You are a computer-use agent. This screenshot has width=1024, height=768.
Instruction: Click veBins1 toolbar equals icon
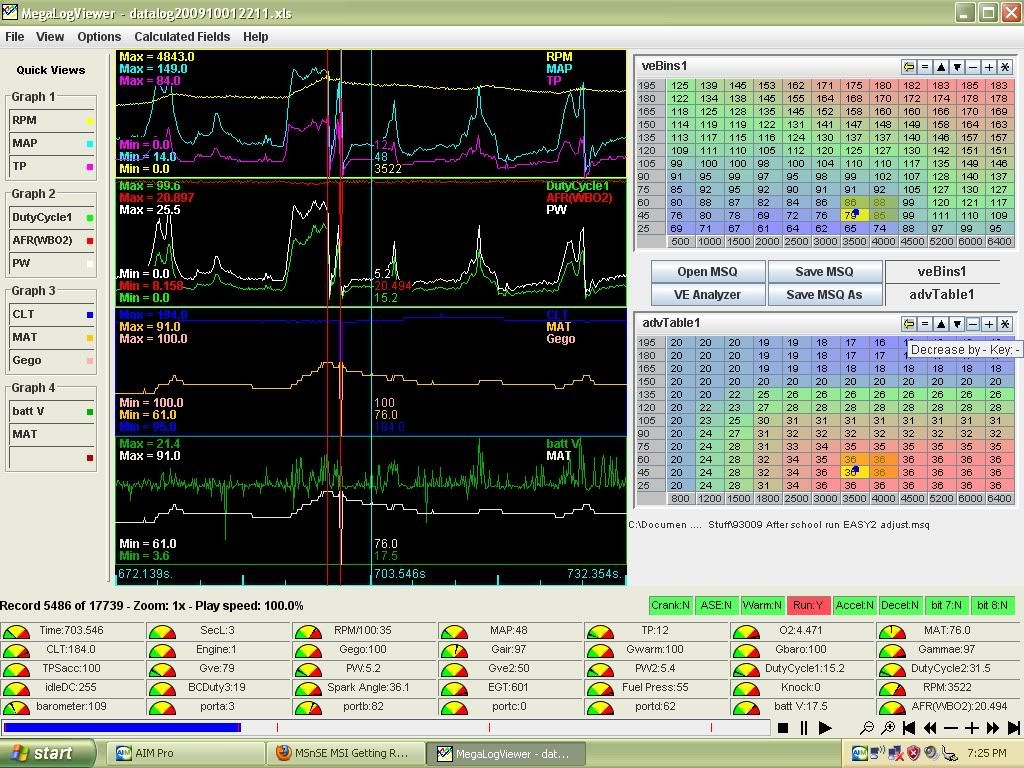[925, 67]
